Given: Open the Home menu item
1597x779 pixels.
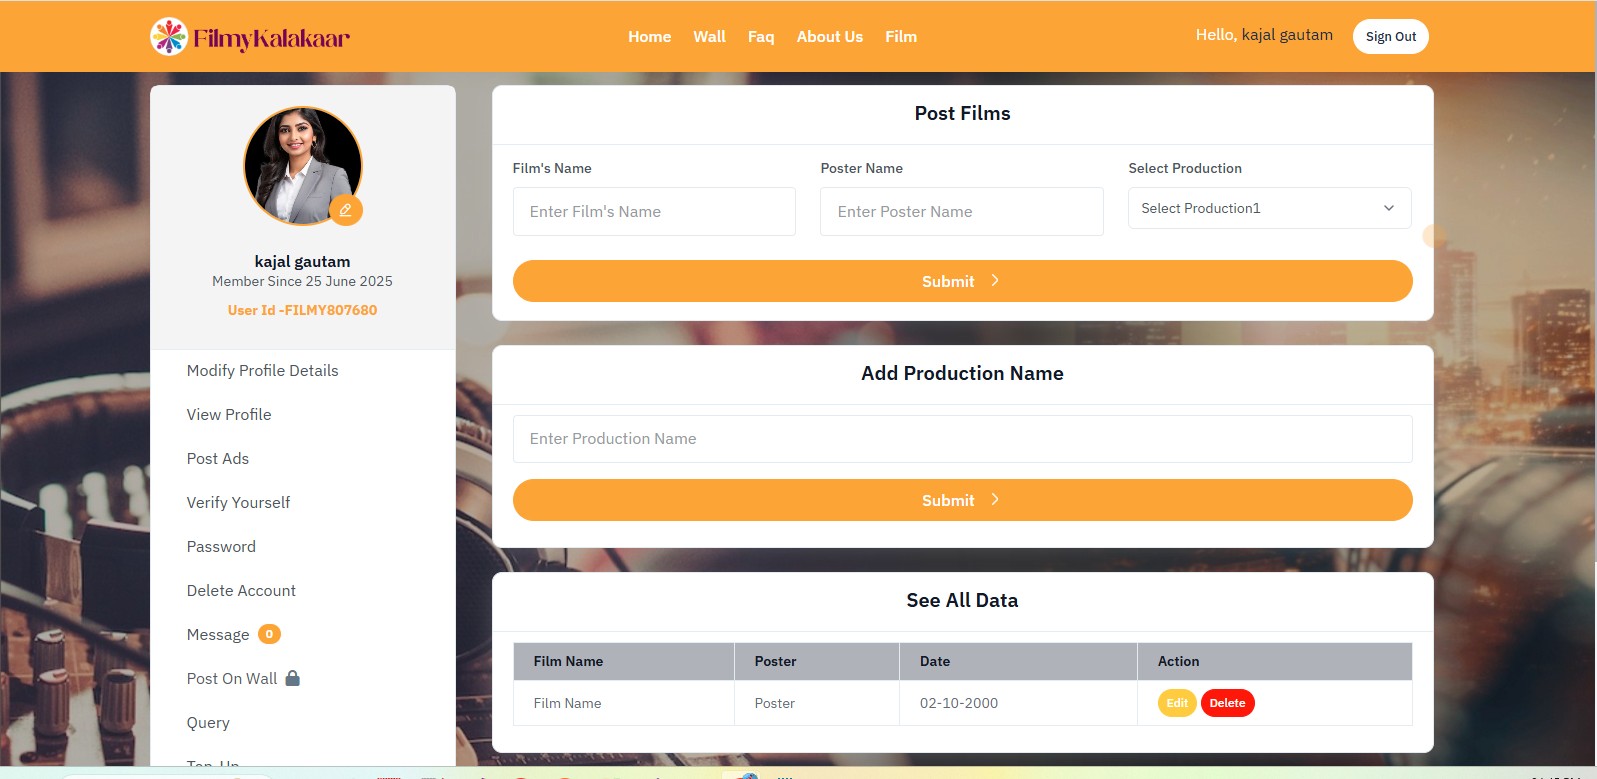Looking at the screenshot, I should (649, 37).
